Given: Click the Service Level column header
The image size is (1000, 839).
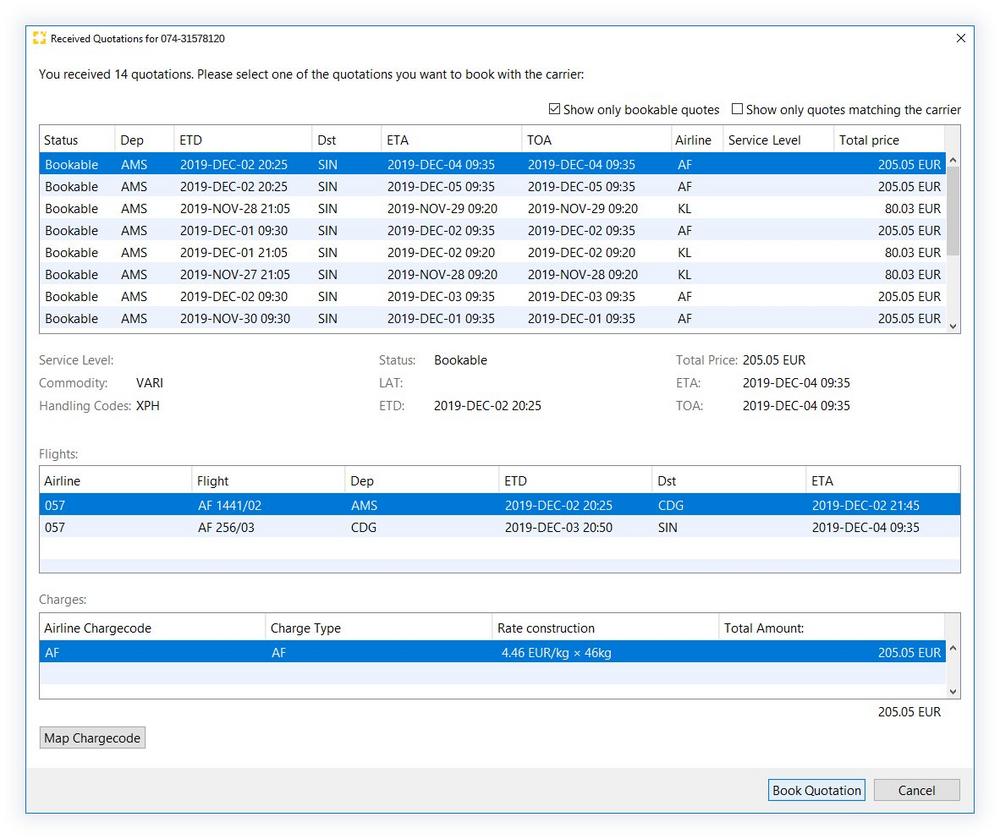Looking at the screenshot, I should 765,140.
